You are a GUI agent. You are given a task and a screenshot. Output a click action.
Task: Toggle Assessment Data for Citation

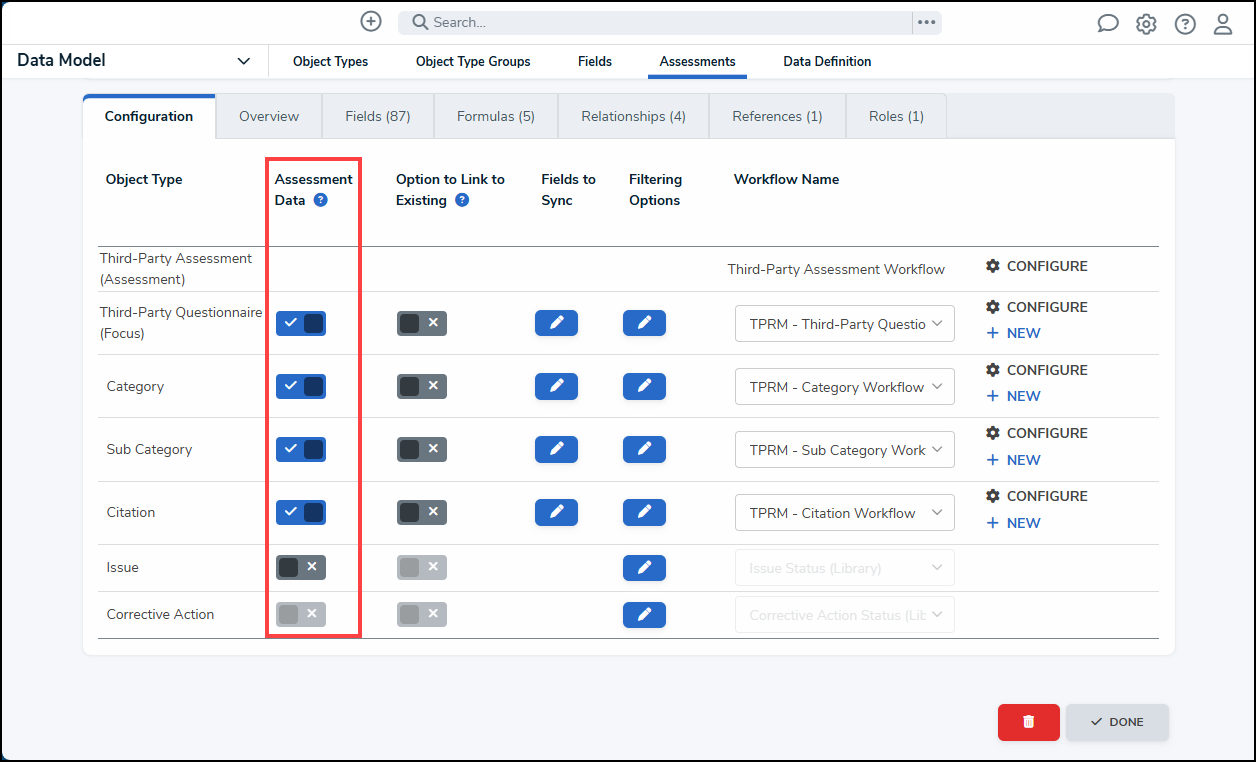click(301, 512)
